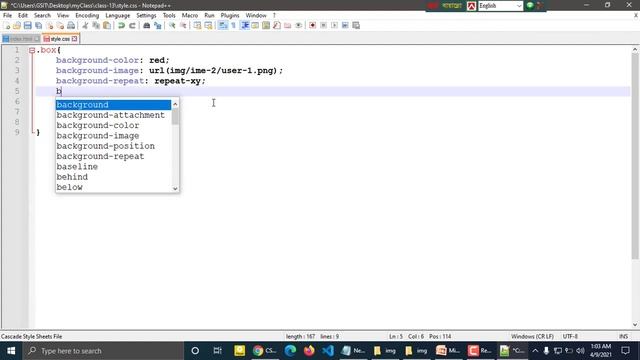Click the editor vertical scrollbar
Viewport: 640px width, 360px height.
click(x=635, y=155)
